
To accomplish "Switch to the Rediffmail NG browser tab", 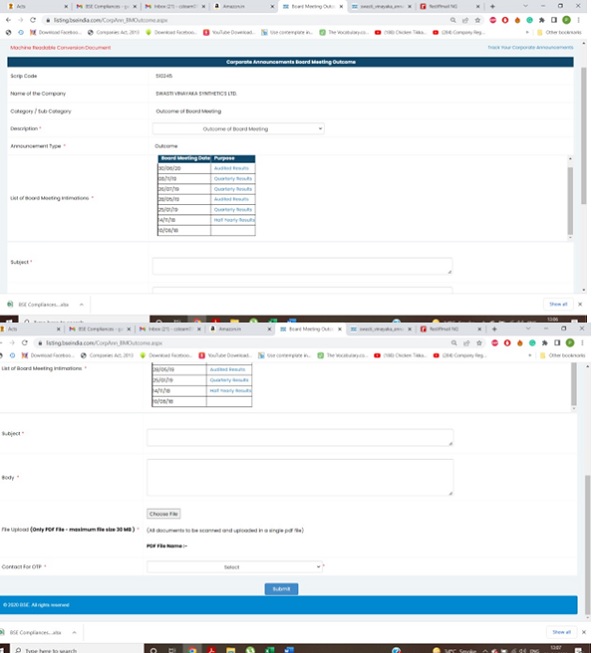I will (441, 6).
